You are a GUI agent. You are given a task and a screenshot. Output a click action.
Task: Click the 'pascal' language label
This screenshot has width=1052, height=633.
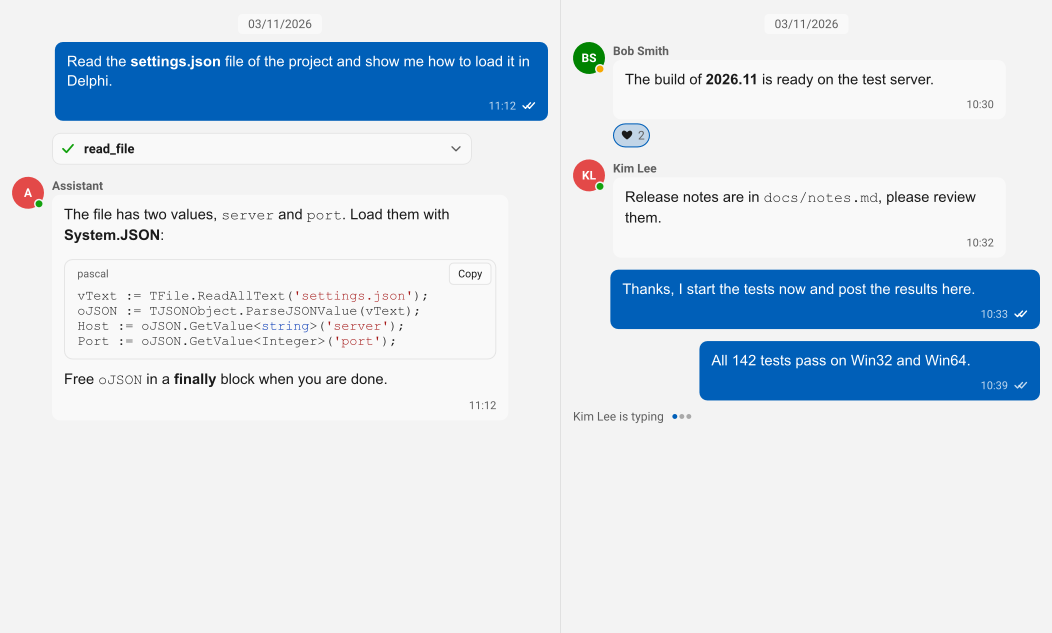click(93, 274)
